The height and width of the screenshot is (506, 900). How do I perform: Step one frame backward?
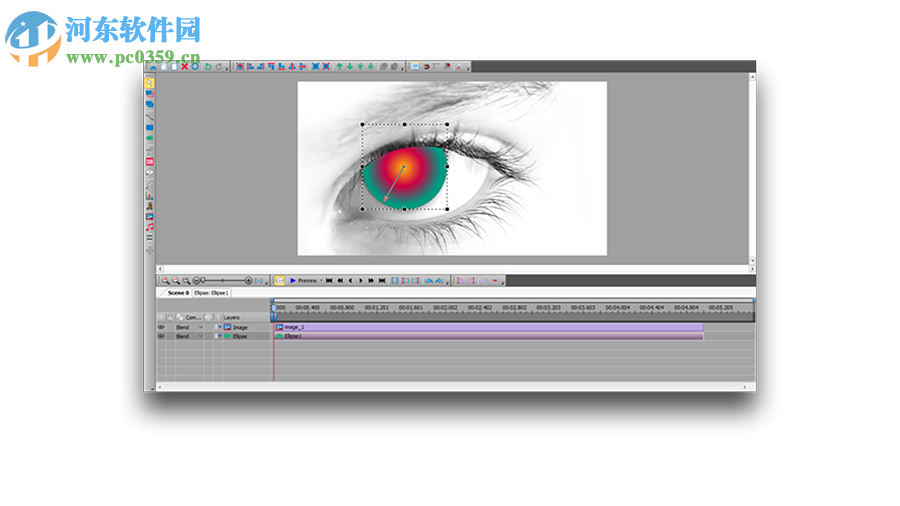[350, 281]
